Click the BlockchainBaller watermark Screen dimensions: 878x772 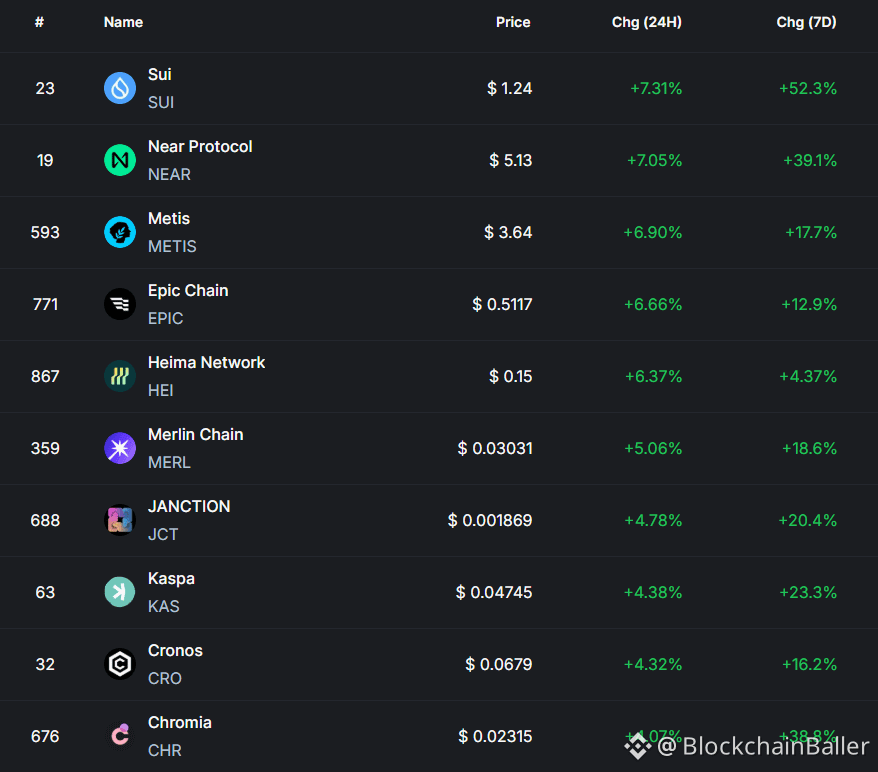tap(747, 746)
